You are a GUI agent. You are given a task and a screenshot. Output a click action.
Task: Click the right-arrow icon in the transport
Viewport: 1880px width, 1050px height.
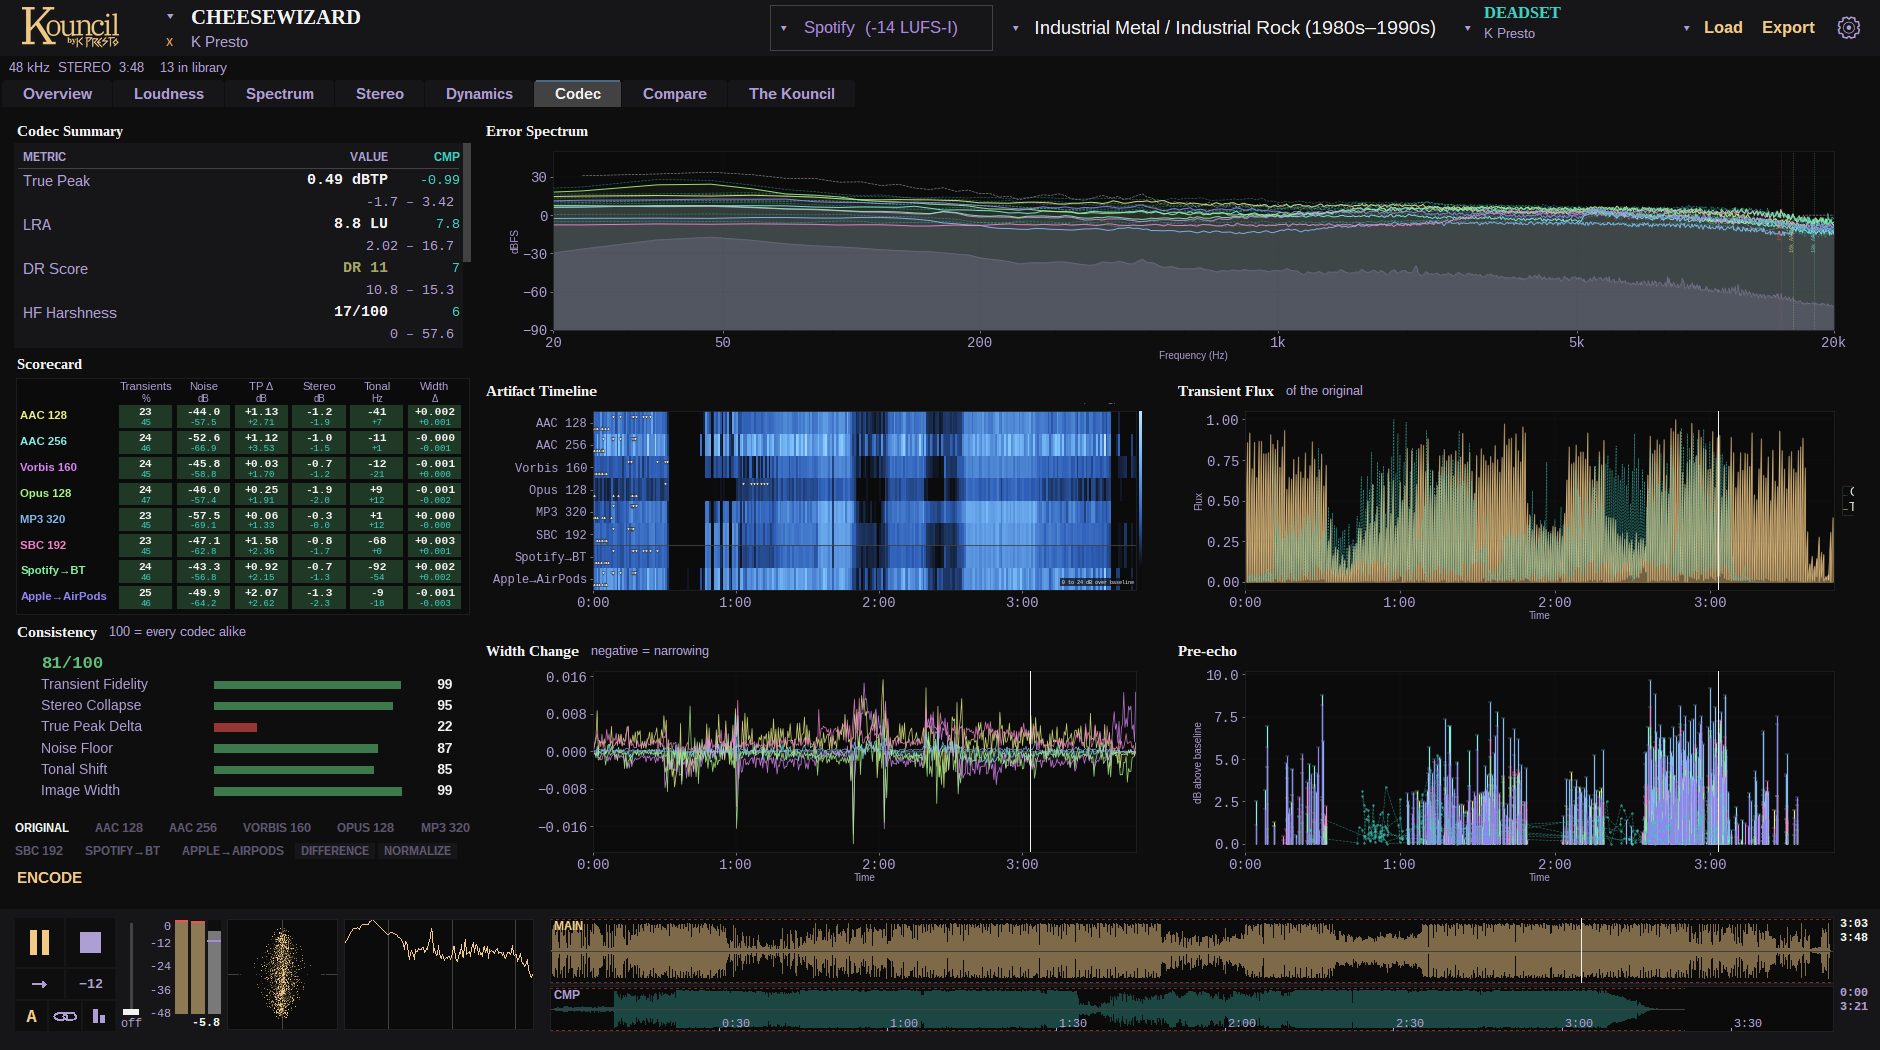[39, 984]
